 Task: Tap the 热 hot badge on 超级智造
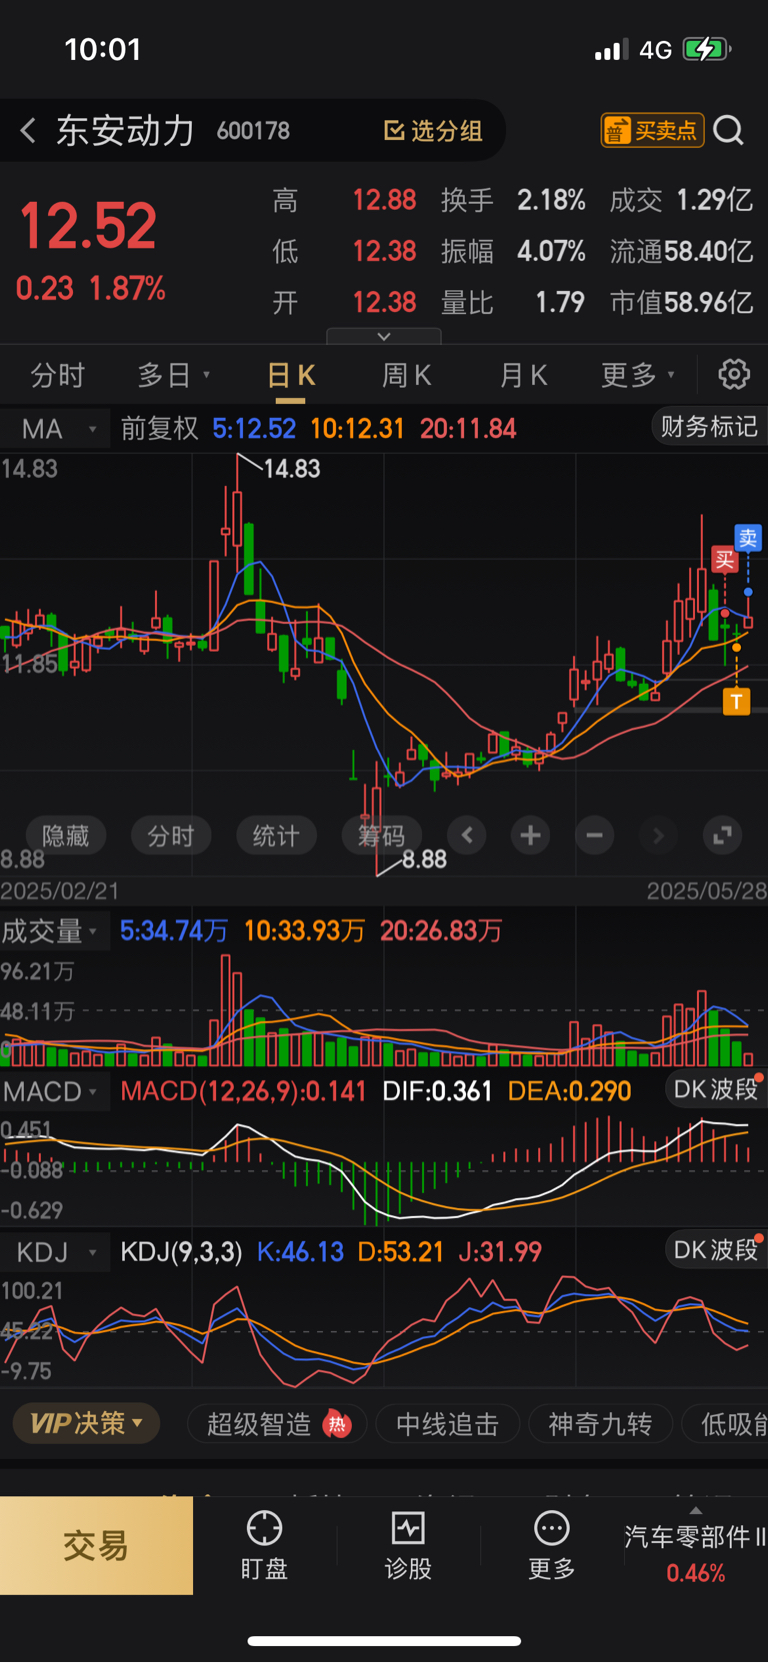coord(338,1424)
